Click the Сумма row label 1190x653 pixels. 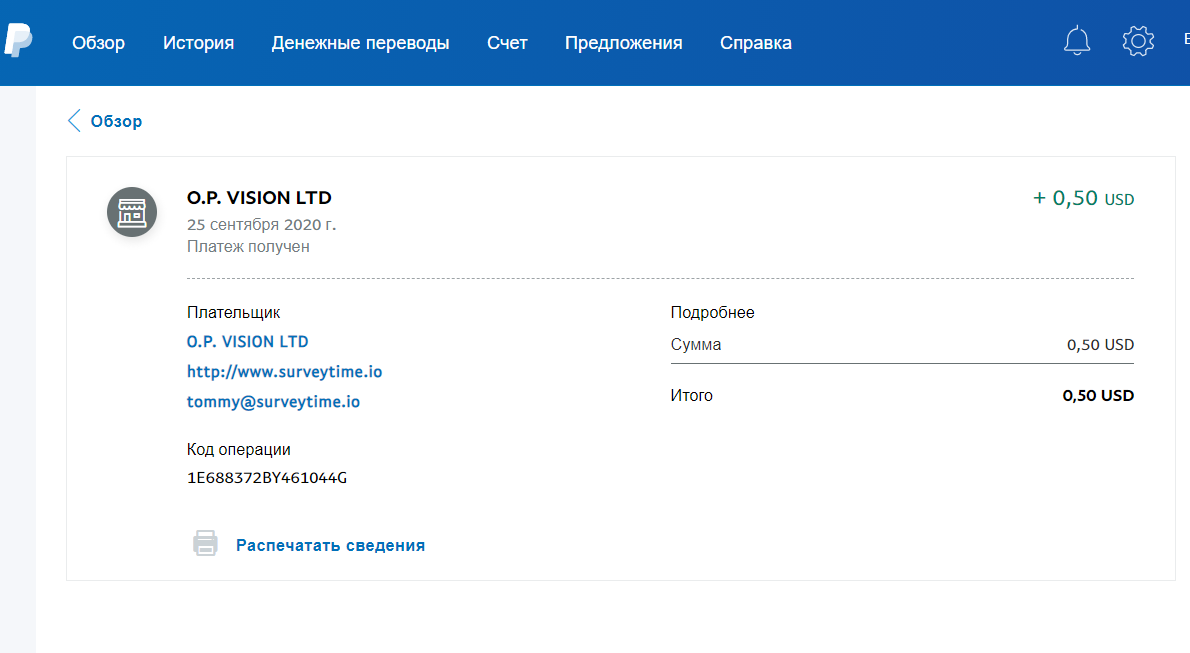pyautogui.click(x=695, y=345)
